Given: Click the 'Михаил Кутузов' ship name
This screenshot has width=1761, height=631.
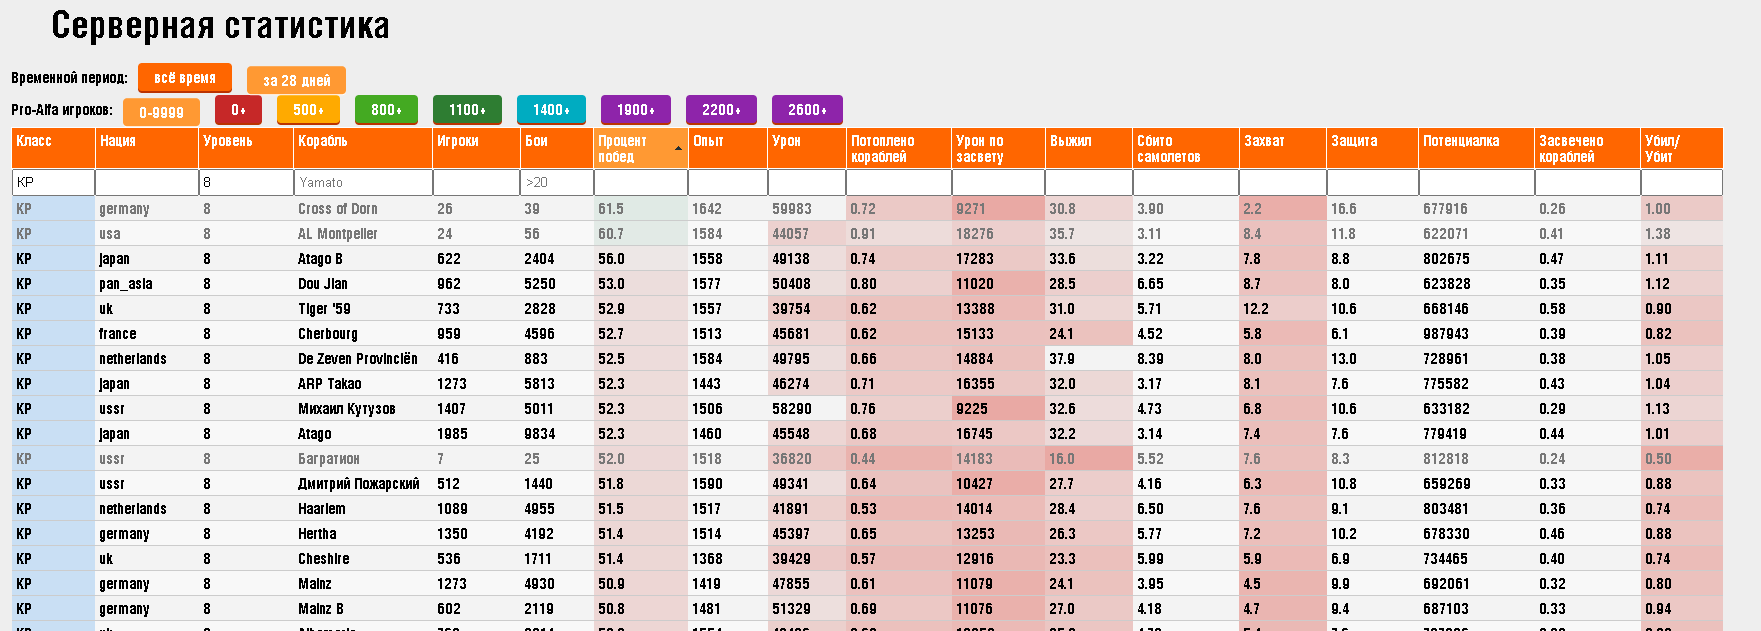Looking at the screenshot, I should point(347,409).
